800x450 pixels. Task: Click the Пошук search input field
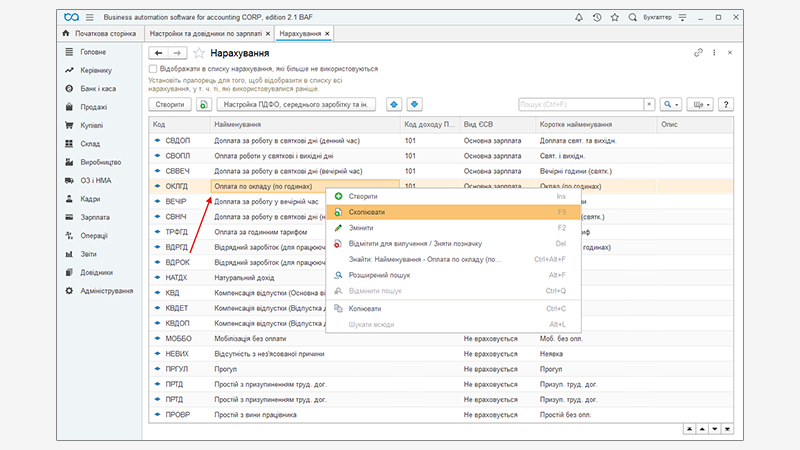pos(580,104)
